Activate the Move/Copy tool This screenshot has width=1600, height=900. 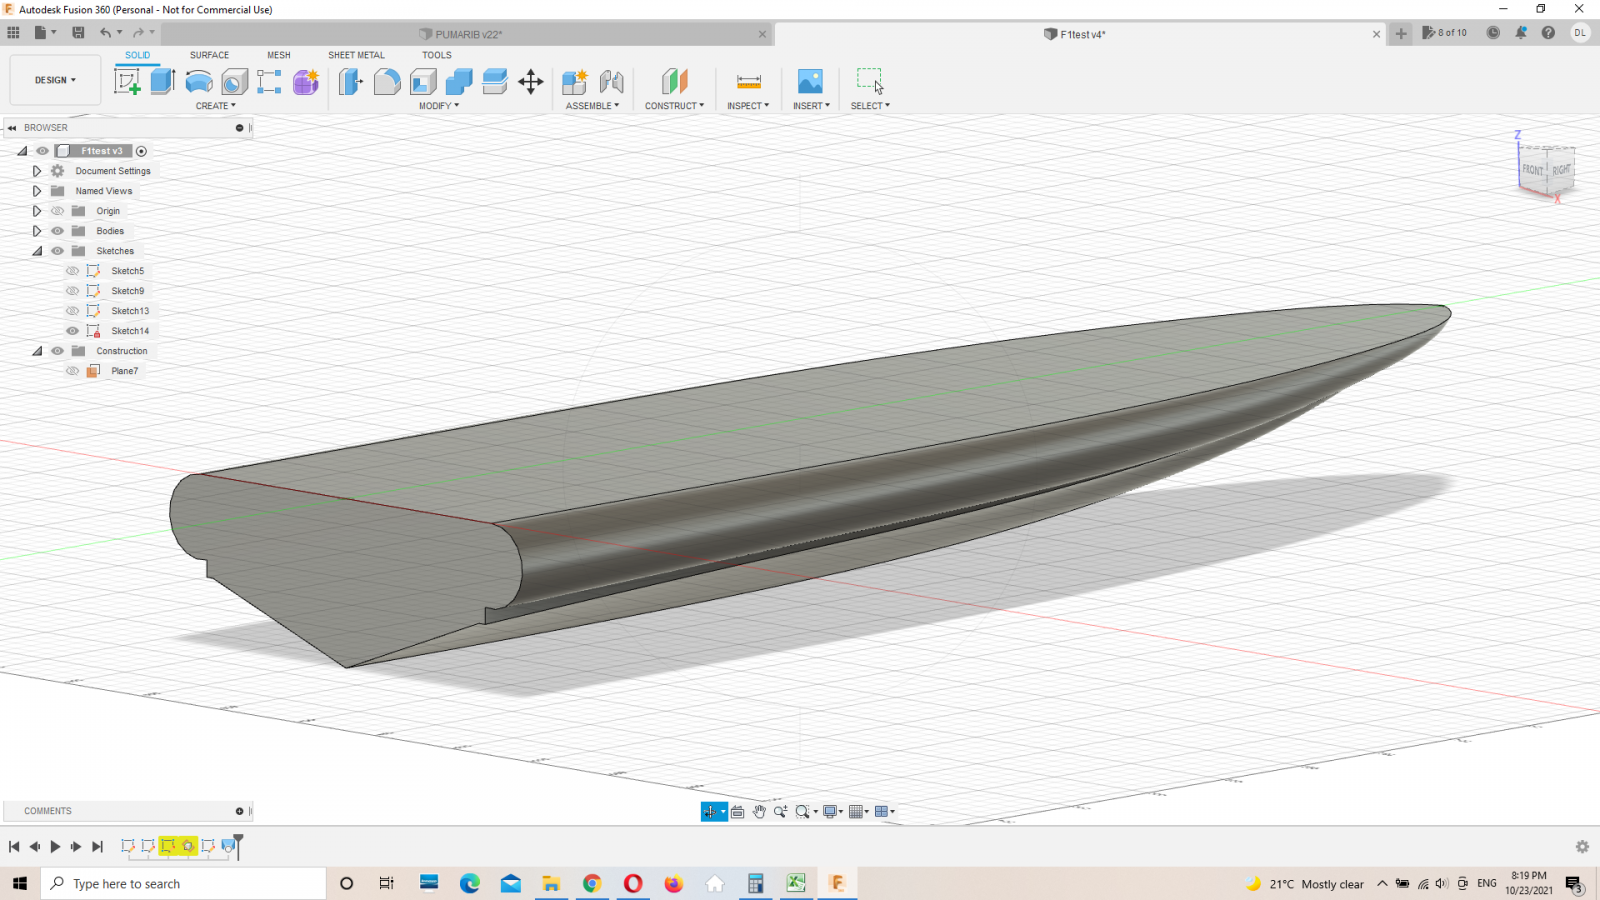tap(531, 82)
